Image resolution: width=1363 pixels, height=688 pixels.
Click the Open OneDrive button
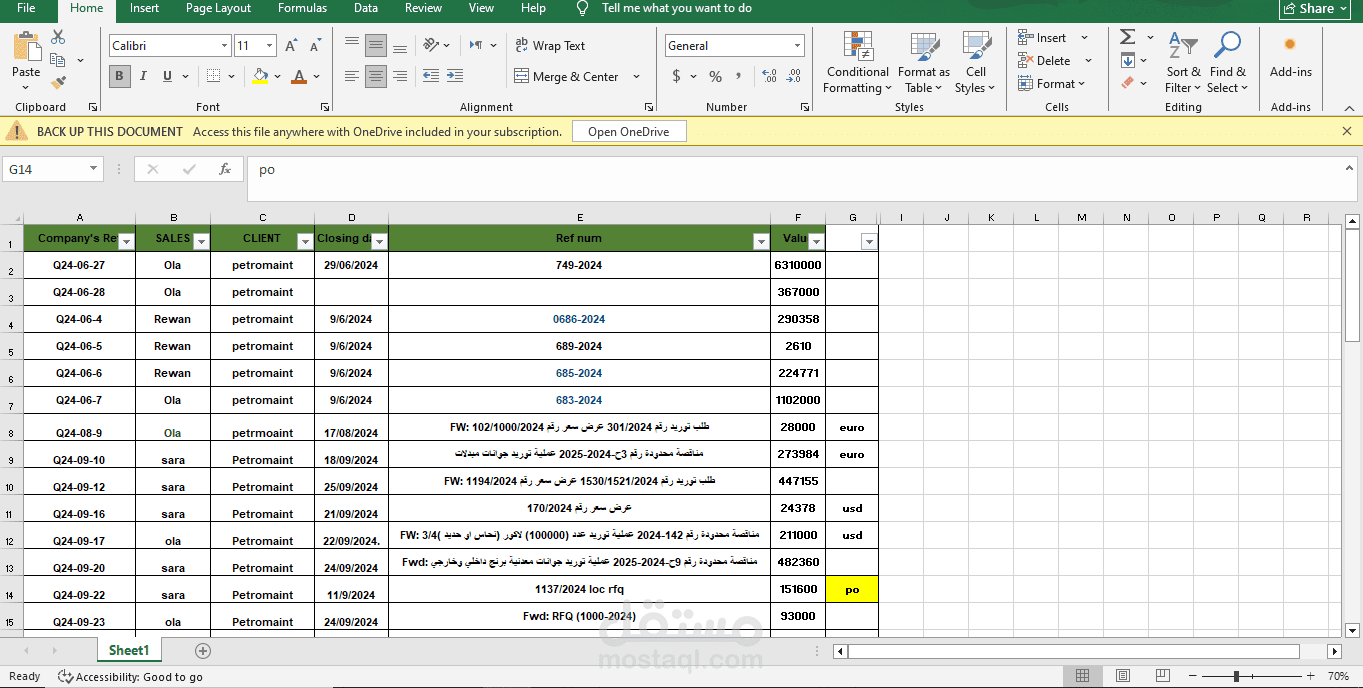click(x=629, y=131)
